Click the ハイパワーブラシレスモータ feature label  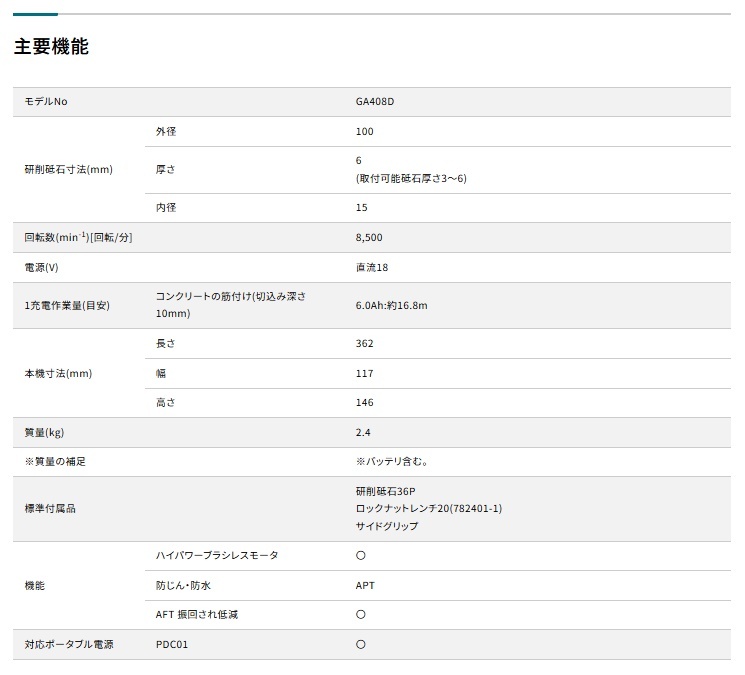click(x=217, y=555)
